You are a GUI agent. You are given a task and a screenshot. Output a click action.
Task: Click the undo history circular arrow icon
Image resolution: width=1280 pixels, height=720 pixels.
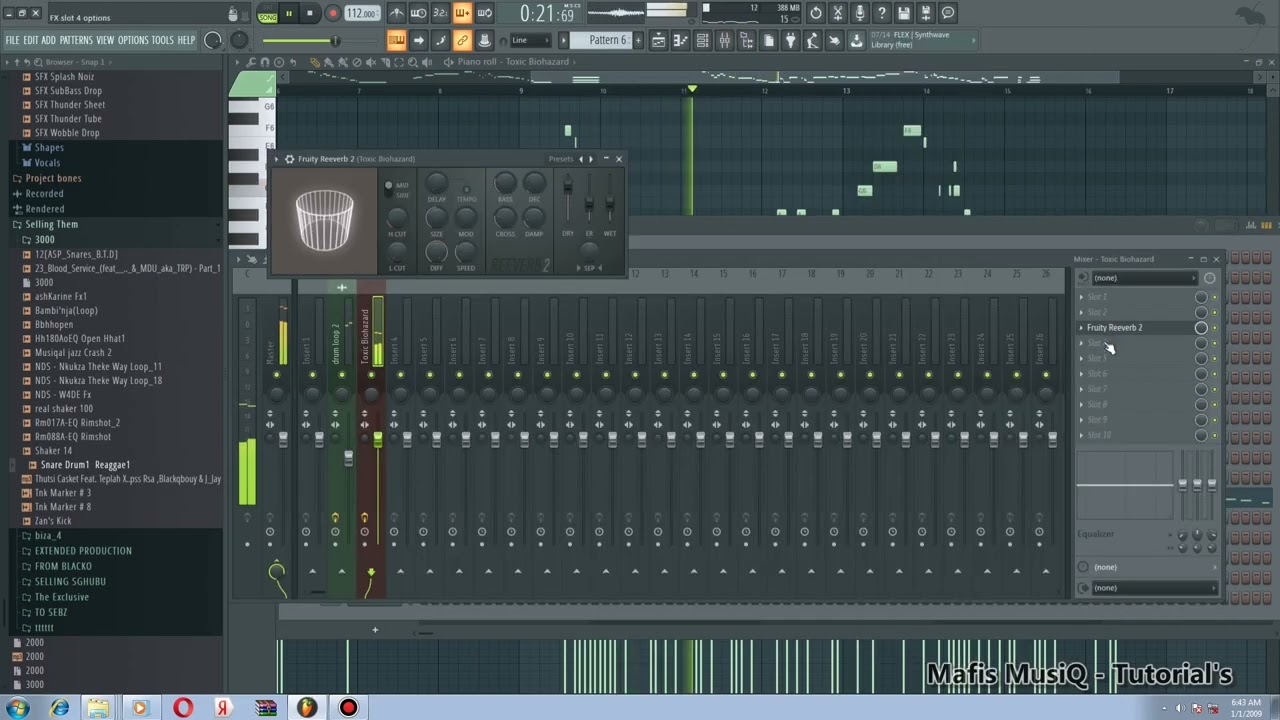coord(816,13)
